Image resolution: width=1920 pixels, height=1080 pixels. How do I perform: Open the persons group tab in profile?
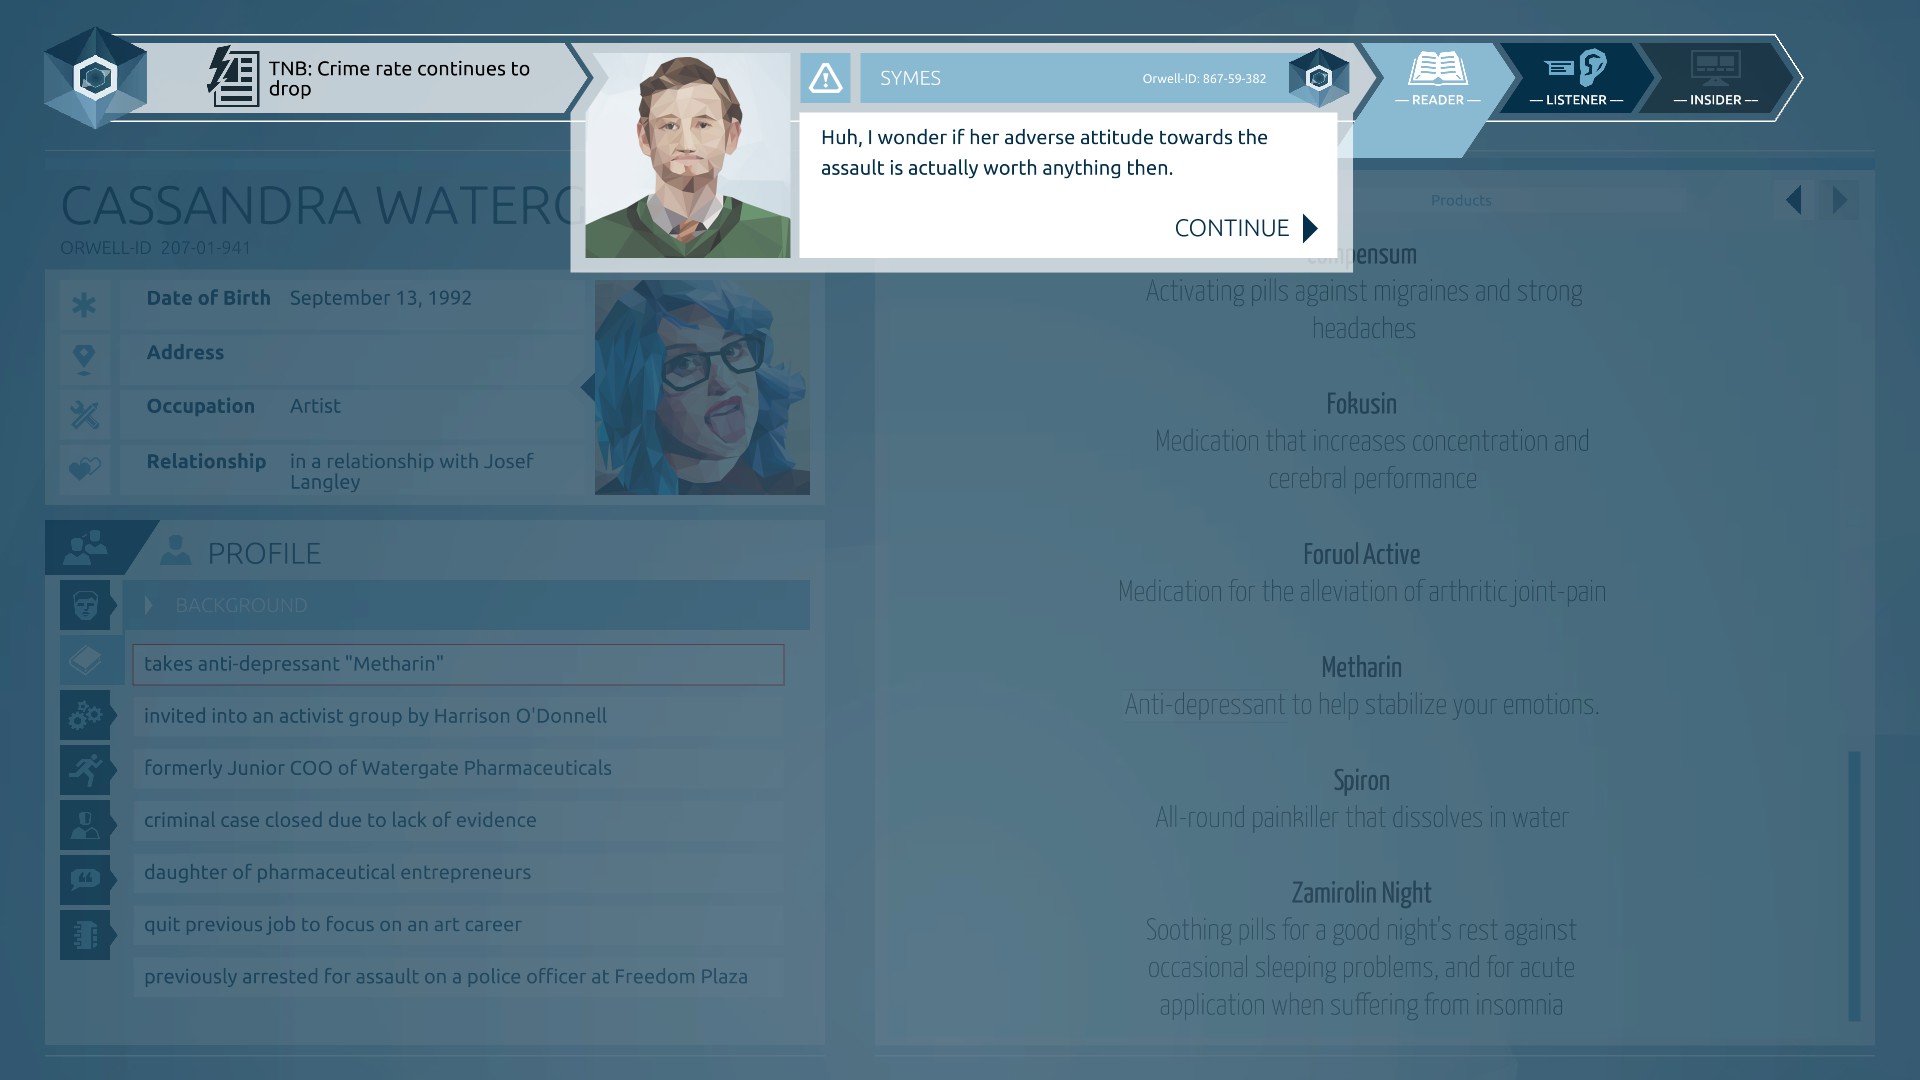tap(86, 546)
